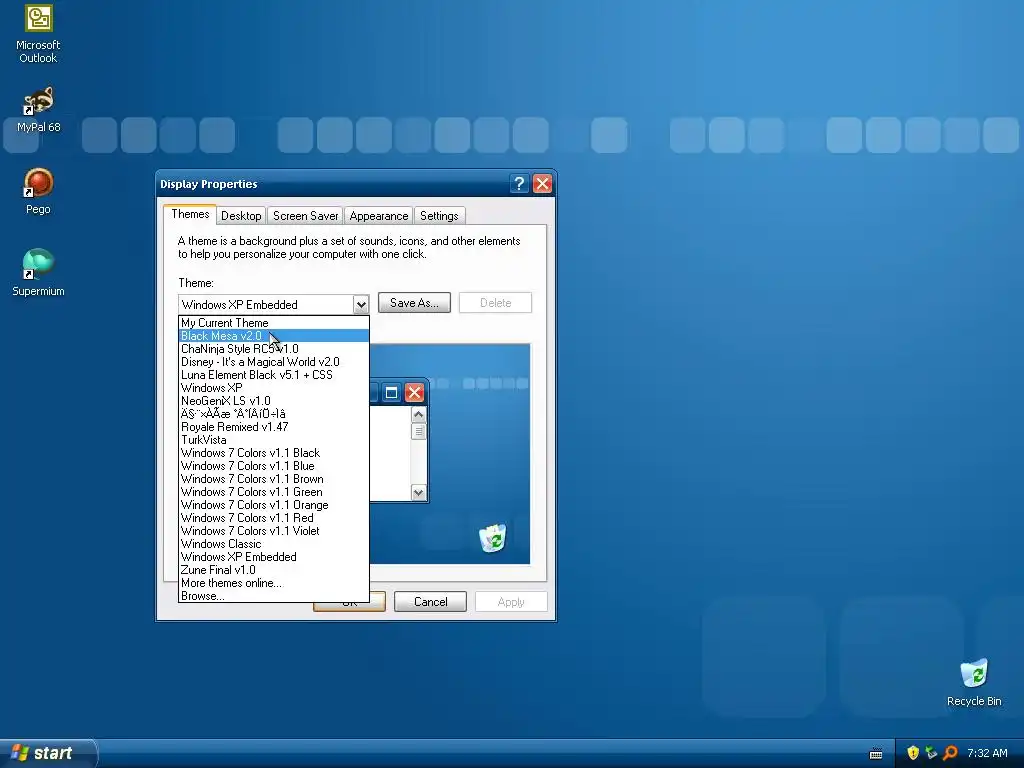
Task: Choose Zune Final v1.0 theme
Action: (x=274, y=570)
